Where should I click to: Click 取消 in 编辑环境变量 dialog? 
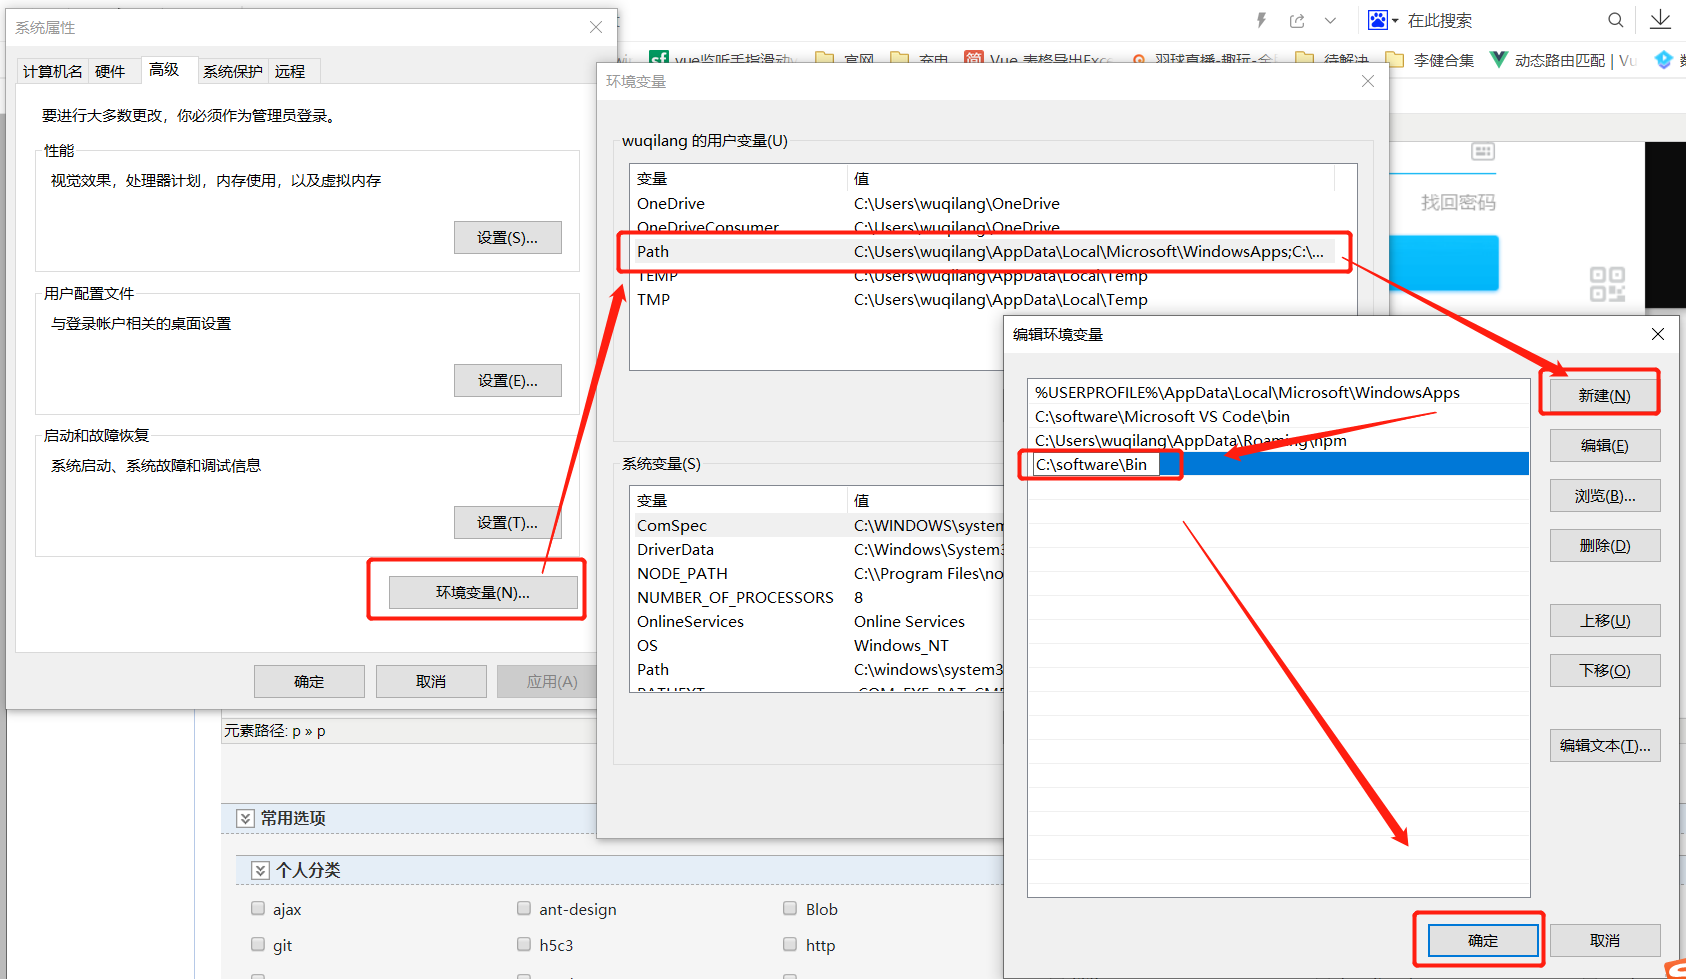[1605, 940]
